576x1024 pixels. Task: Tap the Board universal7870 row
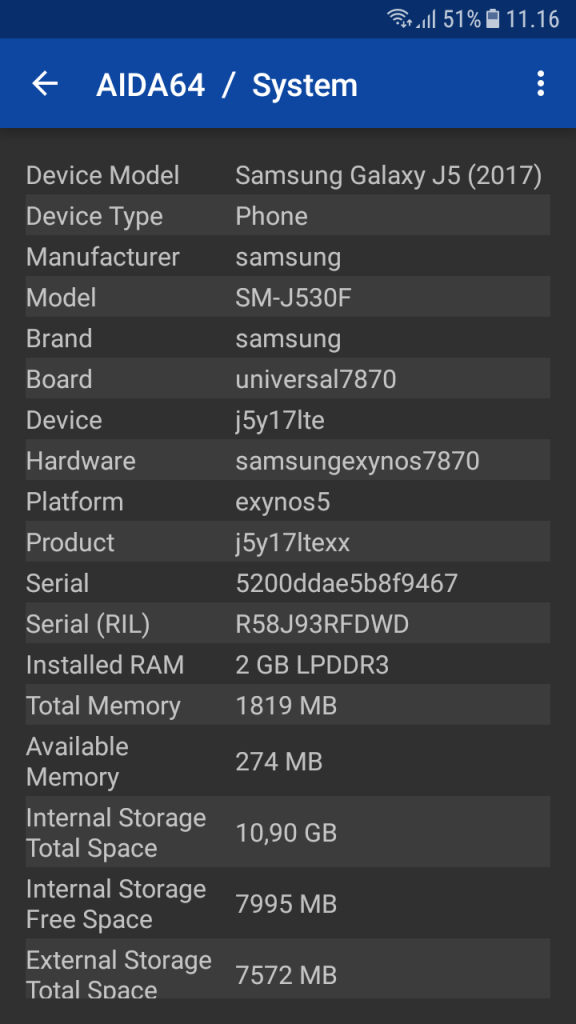pyautogui.click(x=287, y=379)
